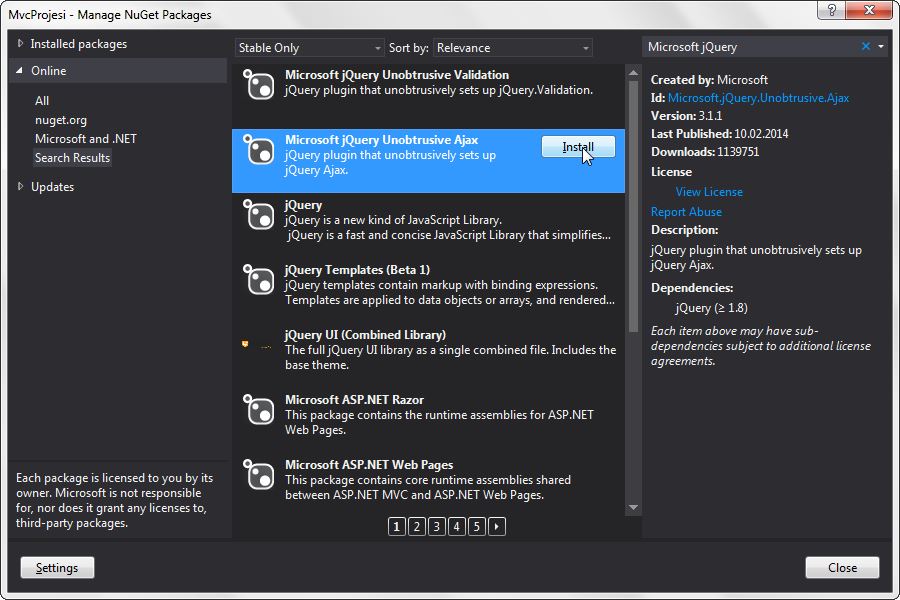Open the Sort by Relevance dropdown

513,48
